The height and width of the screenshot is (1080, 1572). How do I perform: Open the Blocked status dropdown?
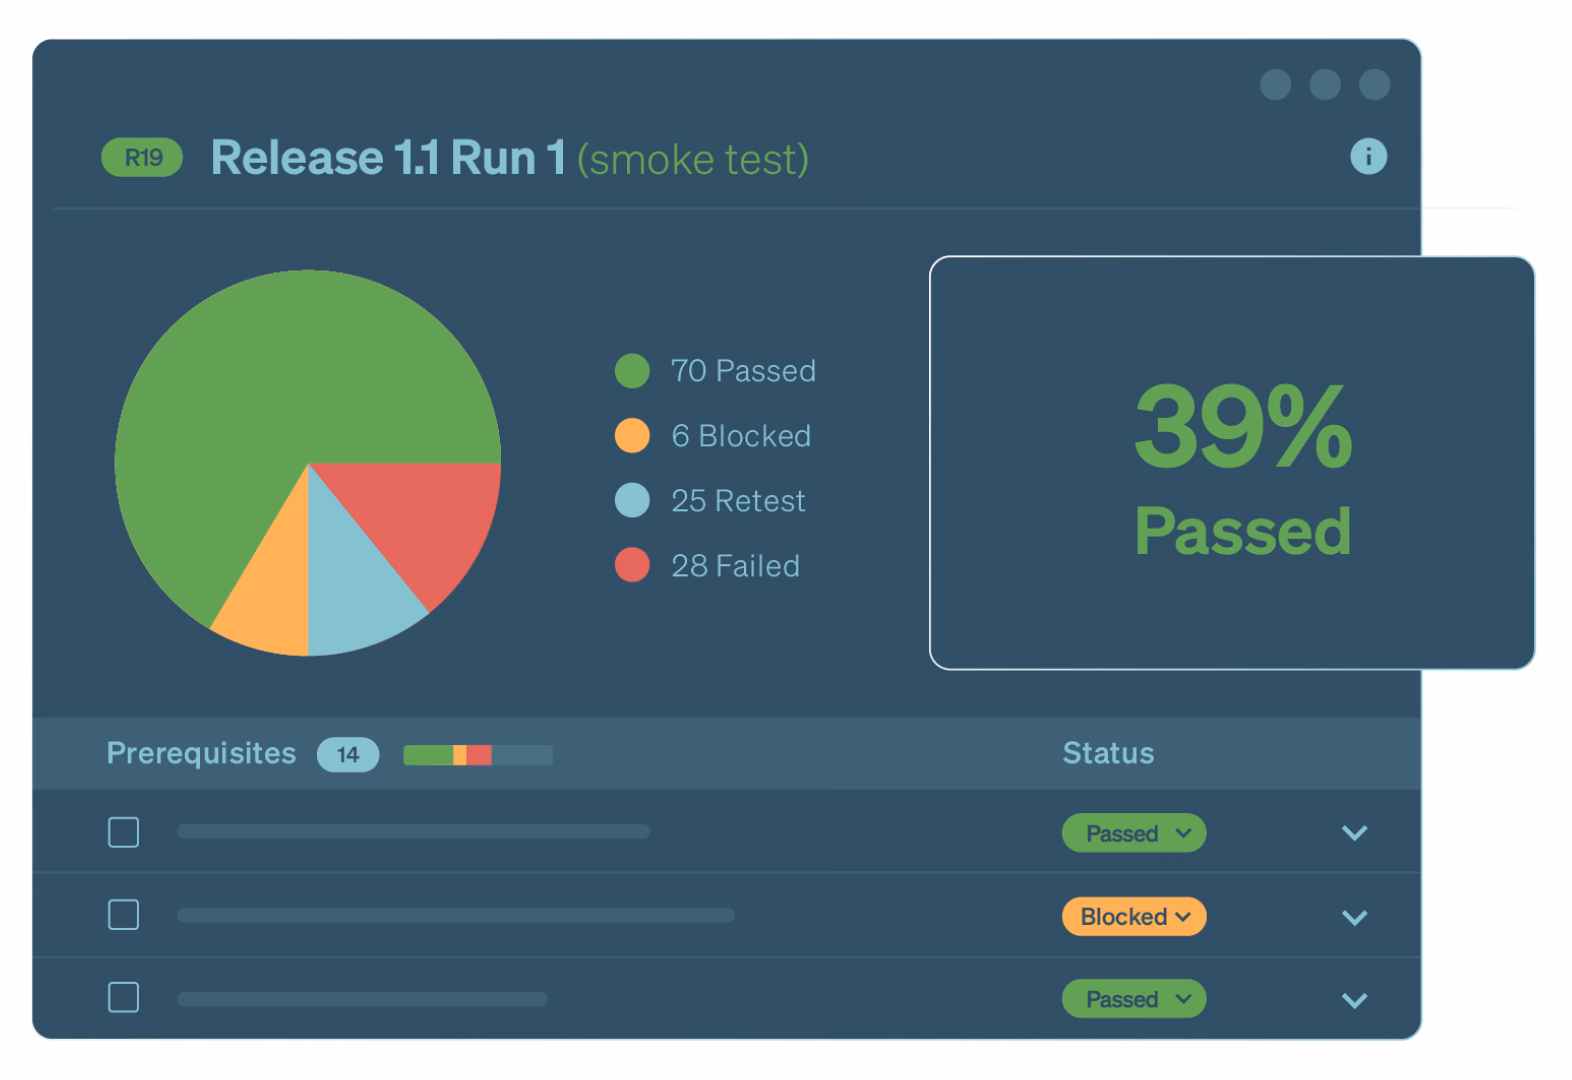1133,917
